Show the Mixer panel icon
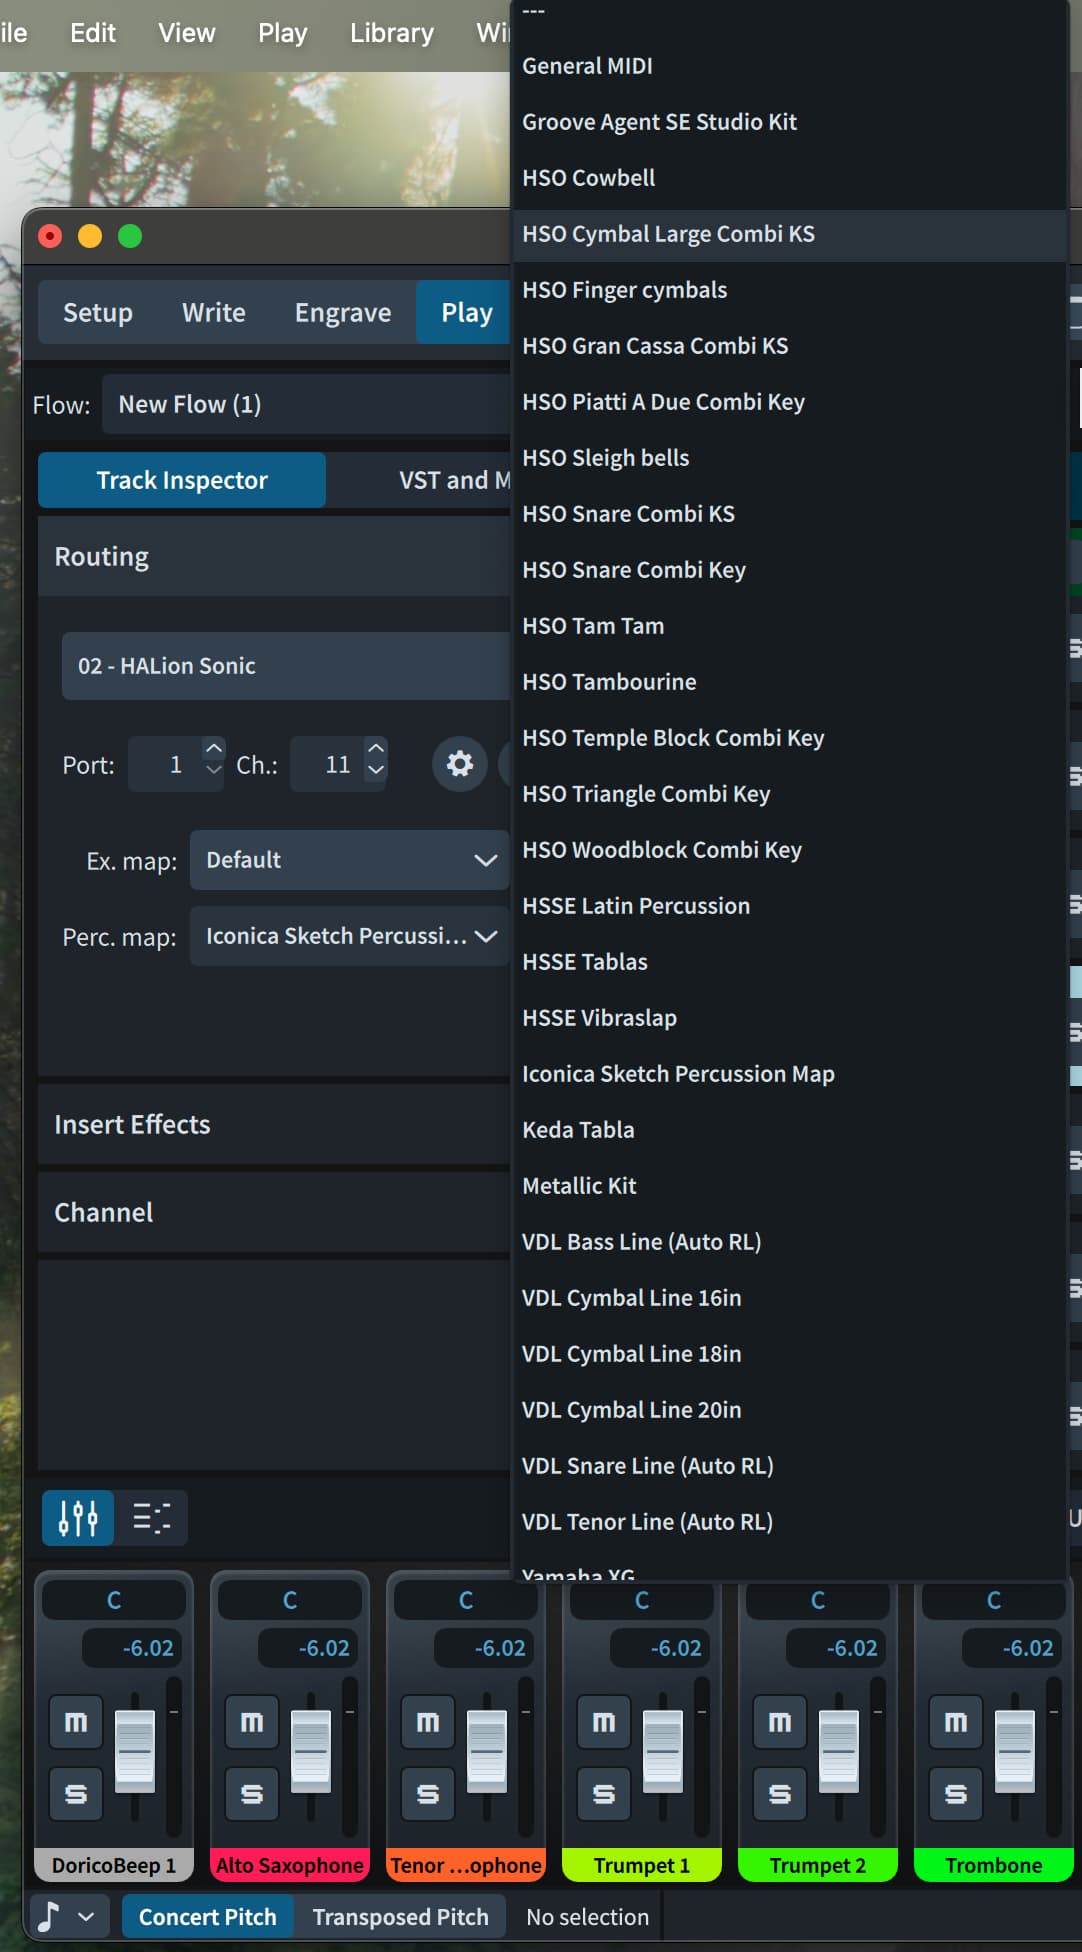The image size is (1082, 1952). [x=78, y=1517]
